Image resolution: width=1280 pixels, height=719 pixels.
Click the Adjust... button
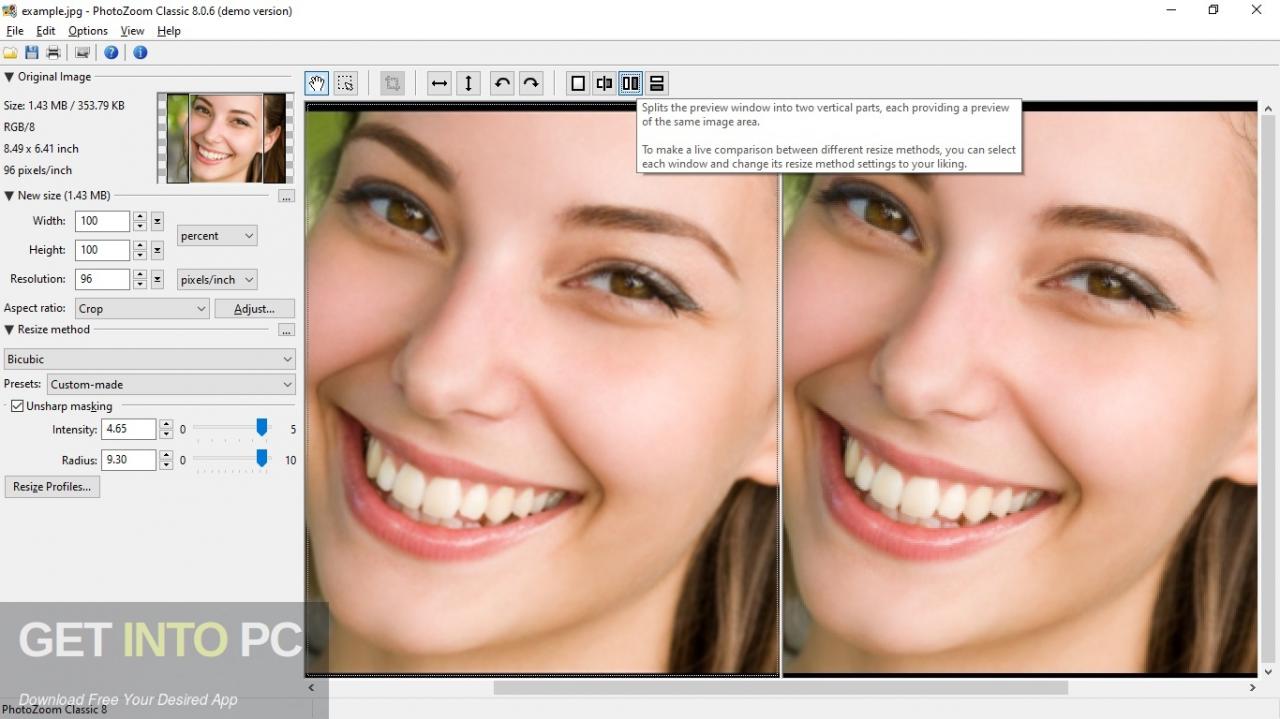coord(255,309)
